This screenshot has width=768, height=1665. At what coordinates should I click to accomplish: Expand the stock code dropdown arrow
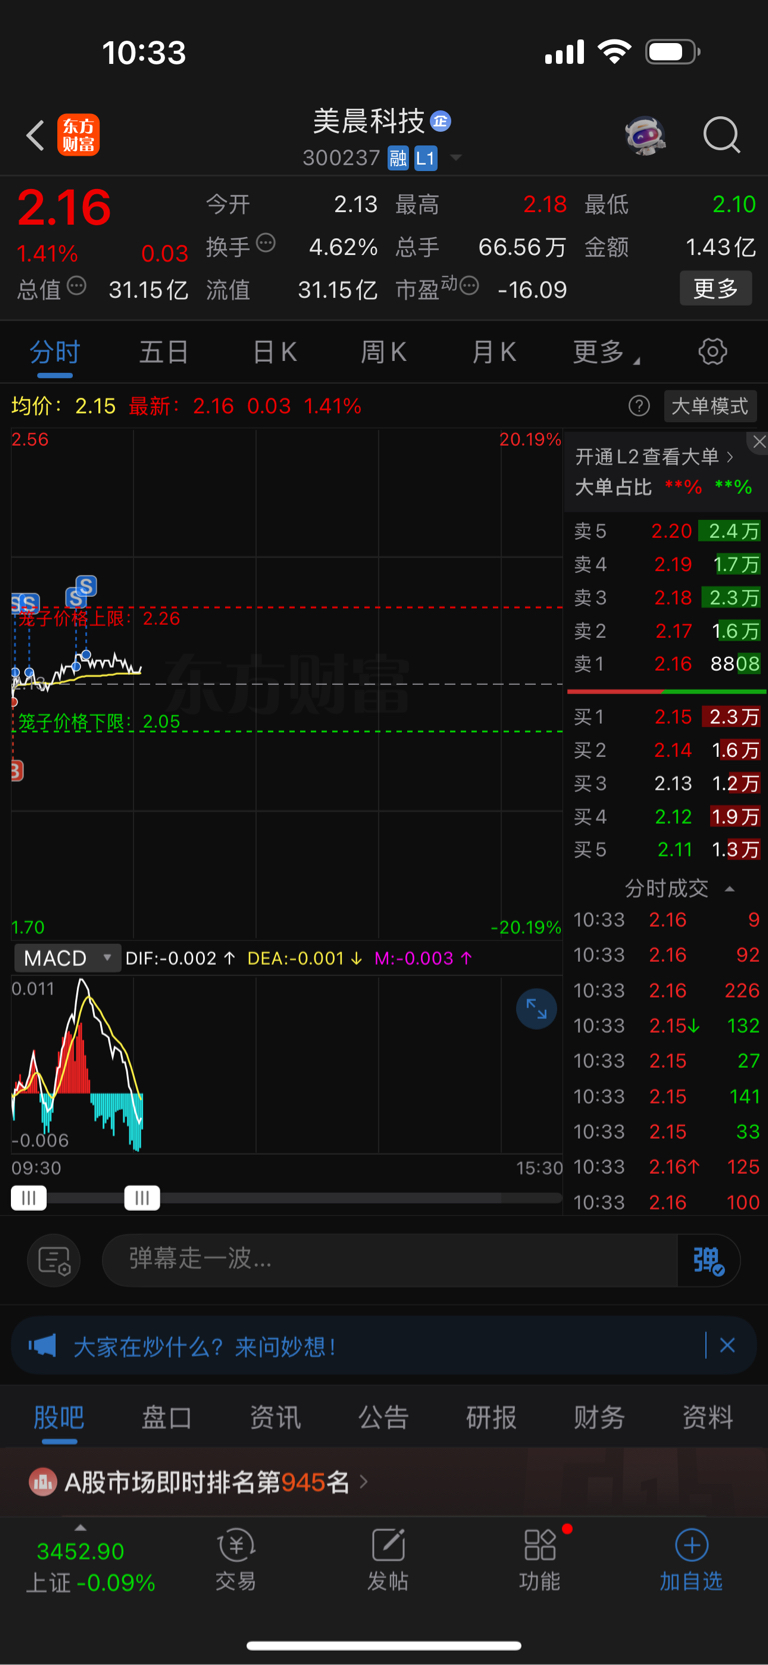click(x=456, y=158)
